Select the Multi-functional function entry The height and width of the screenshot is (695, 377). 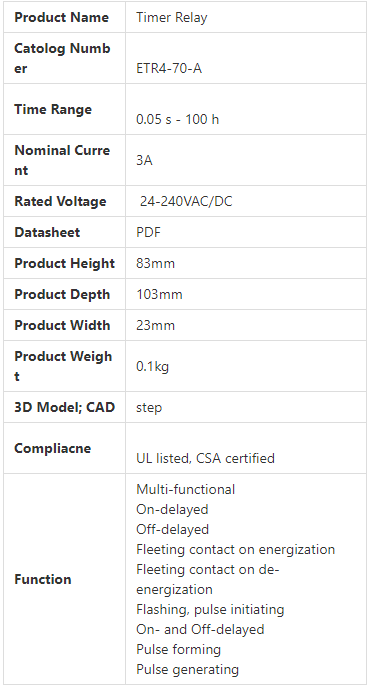pyautogui.click(x=186, y=489)
